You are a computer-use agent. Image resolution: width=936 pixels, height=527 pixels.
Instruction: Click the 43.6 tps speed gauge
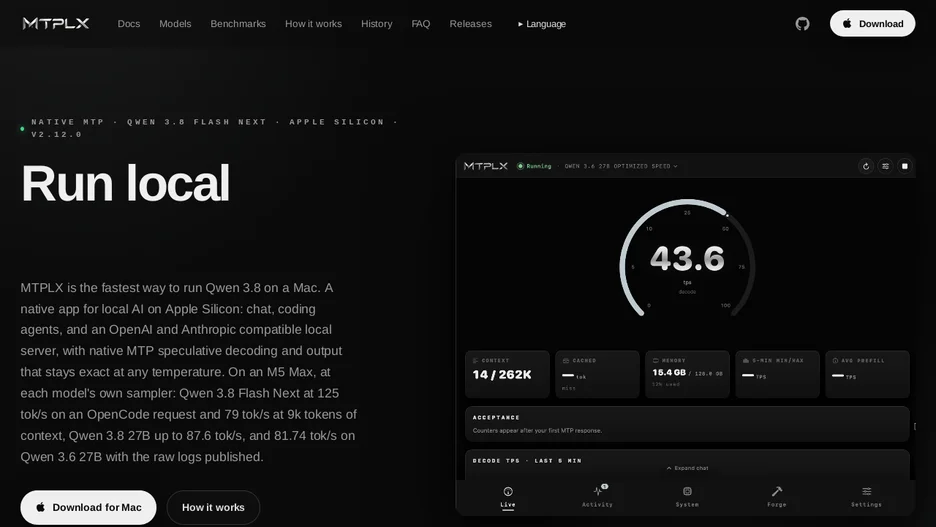point(687,260)
